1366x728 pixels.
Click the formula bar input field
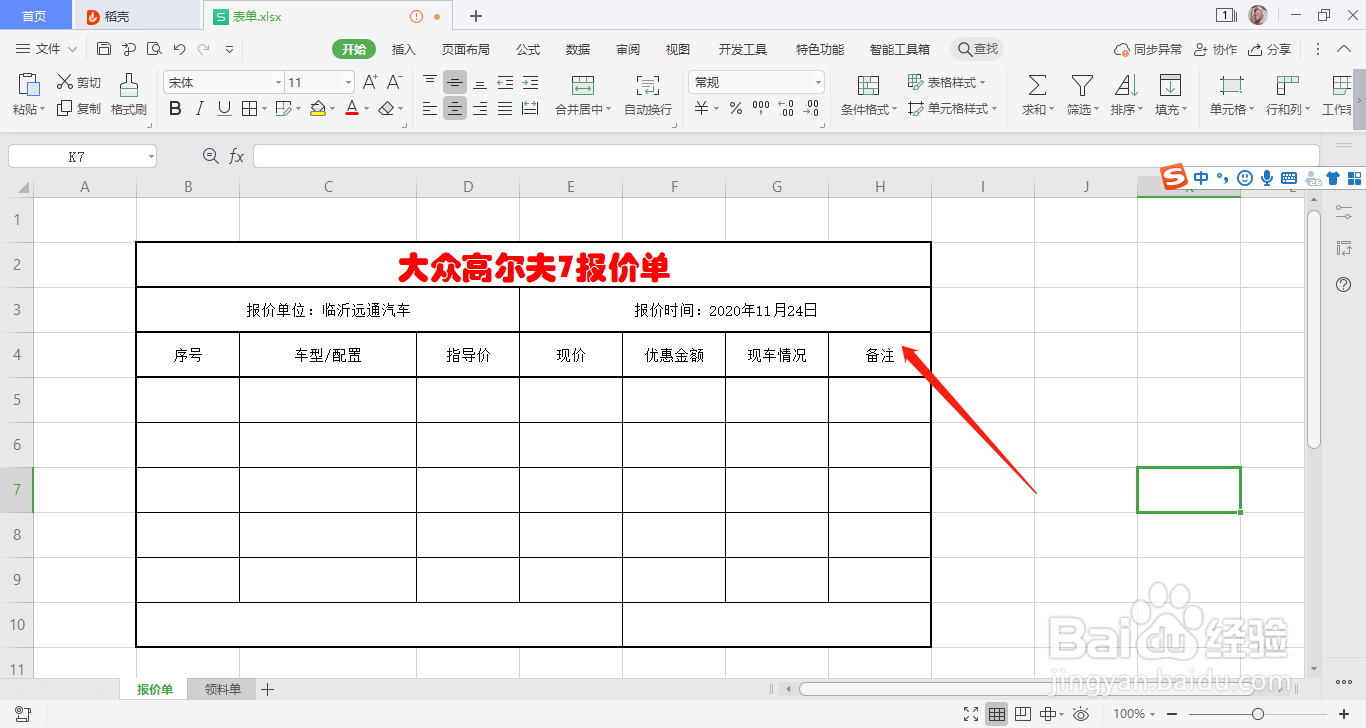(786, 156)
